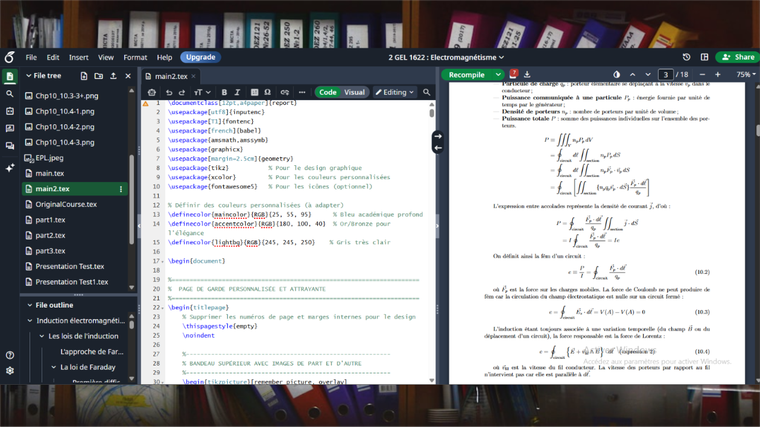Open the Format menu

[x=135, y=57]
